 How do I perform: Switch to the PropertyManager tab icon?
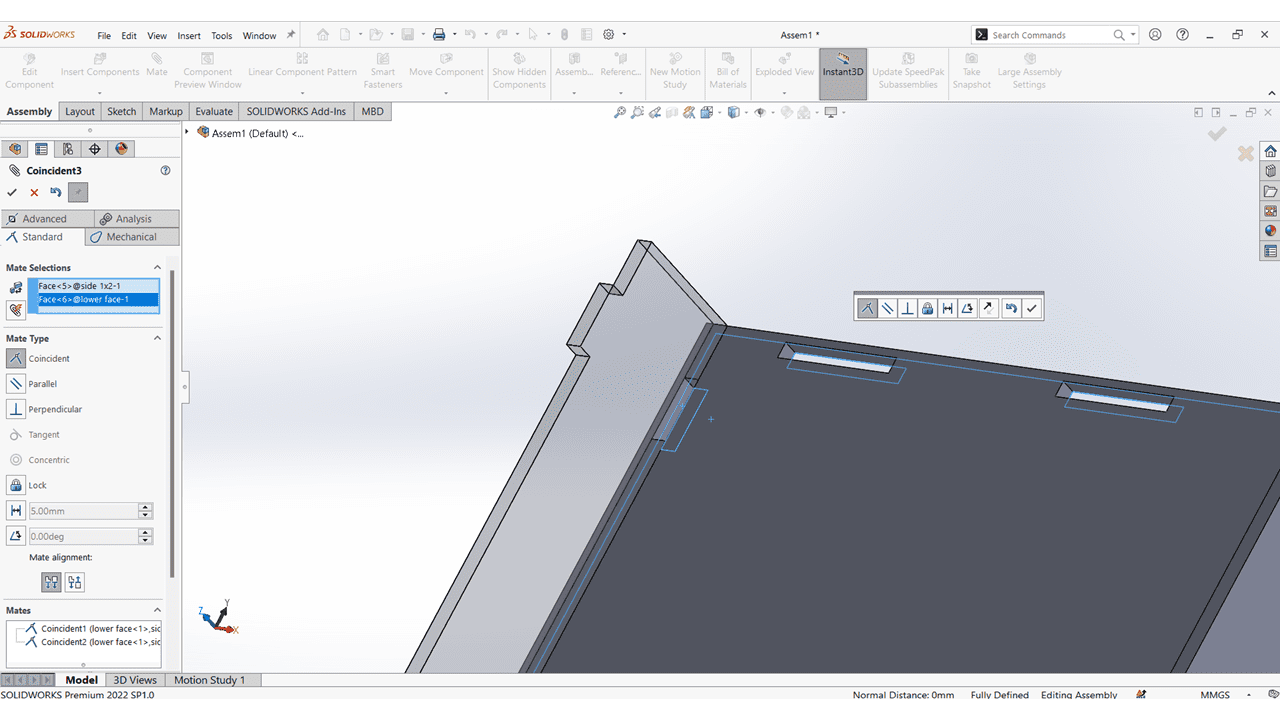[41, 149]
